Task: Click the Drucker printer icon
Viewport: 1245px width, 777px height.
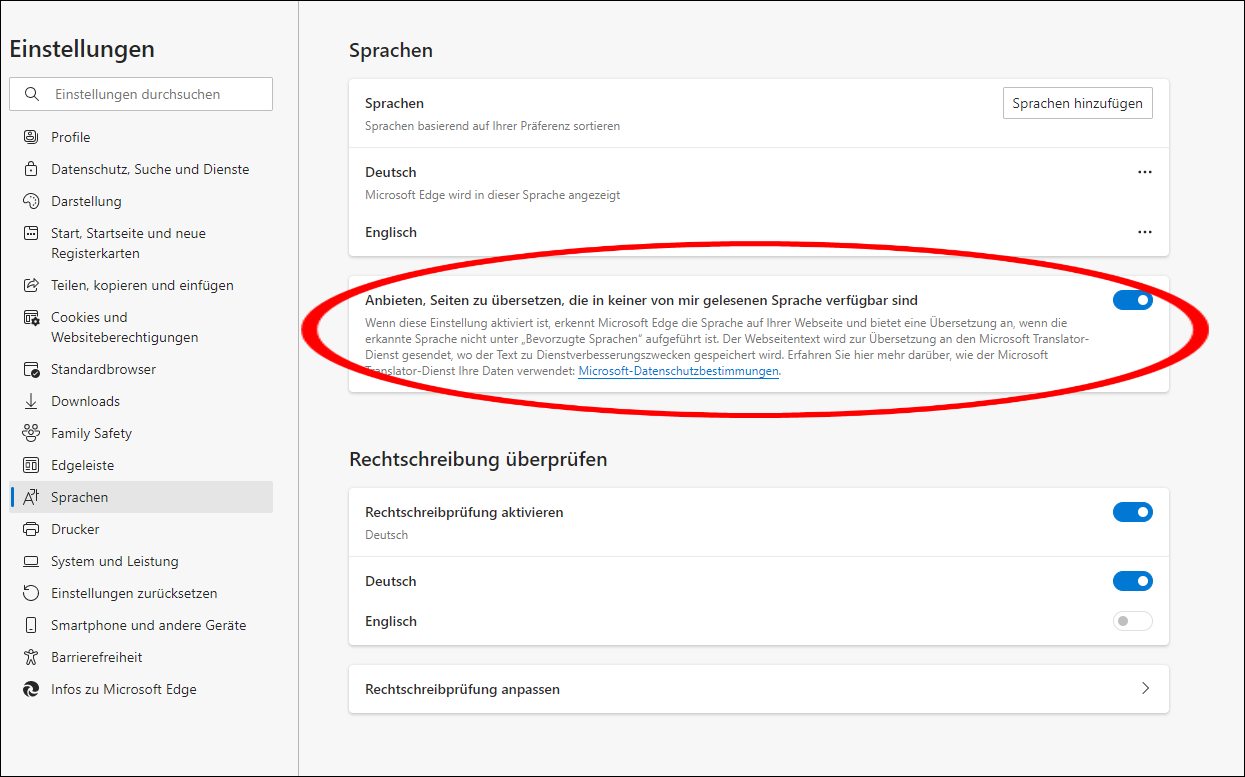Action: (31, 529)
